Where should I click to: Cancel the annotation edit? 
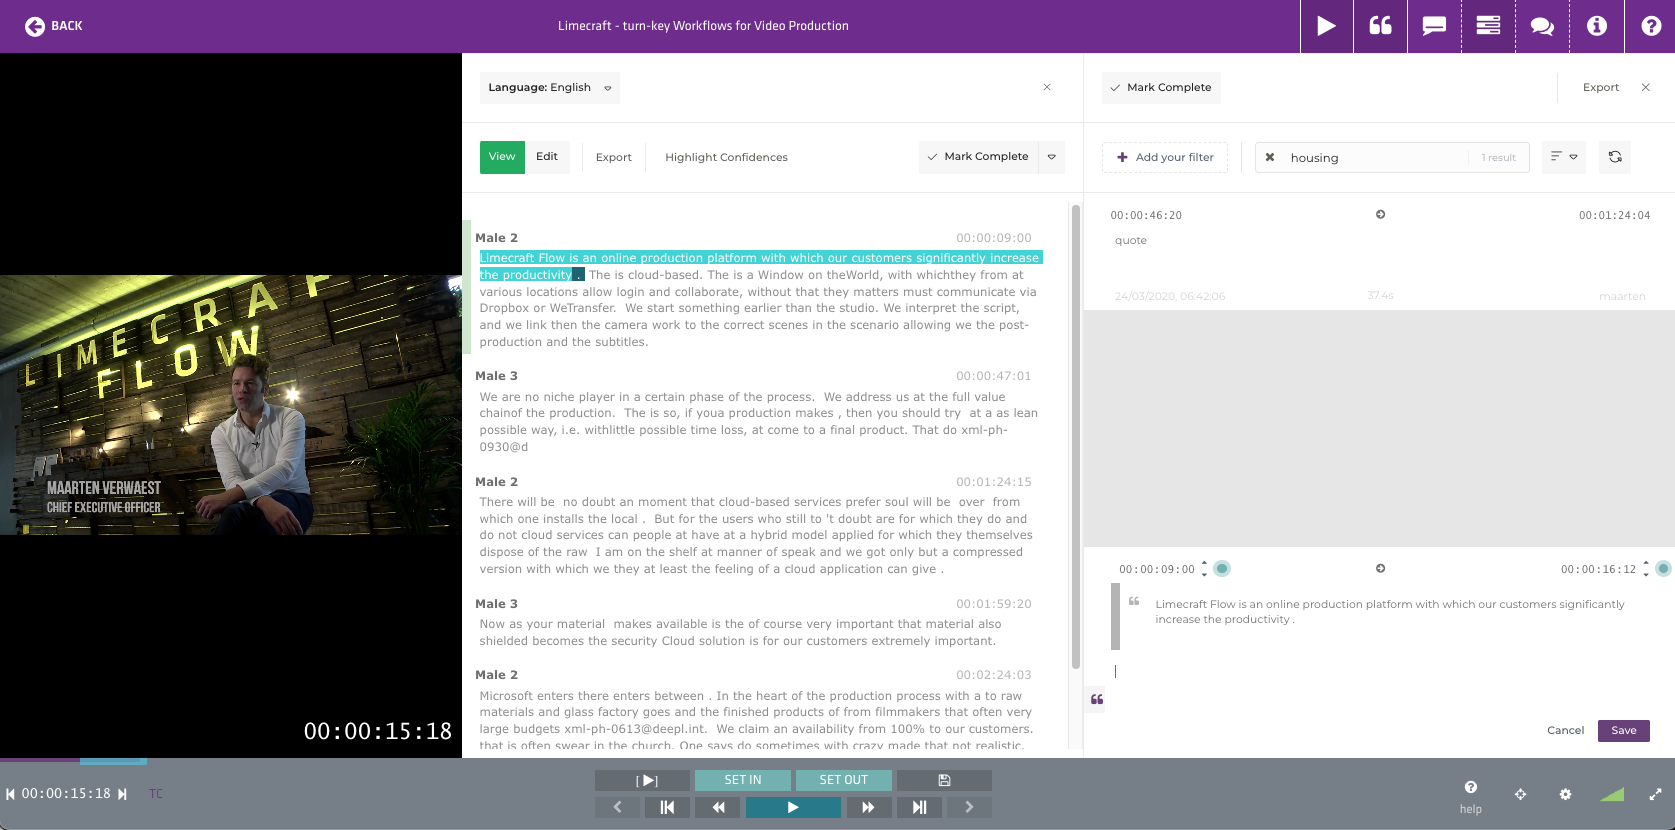1565,731
